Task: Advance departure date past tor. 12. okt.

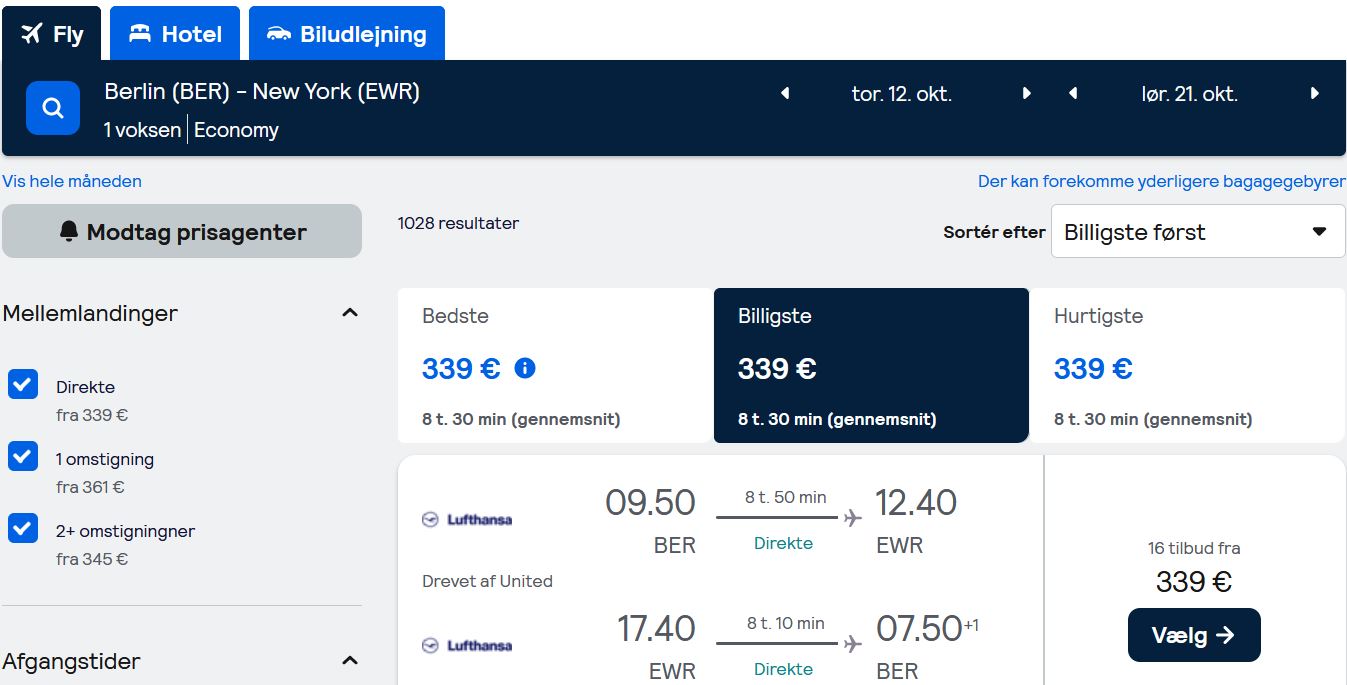Action: click(x=1026, y=94)
